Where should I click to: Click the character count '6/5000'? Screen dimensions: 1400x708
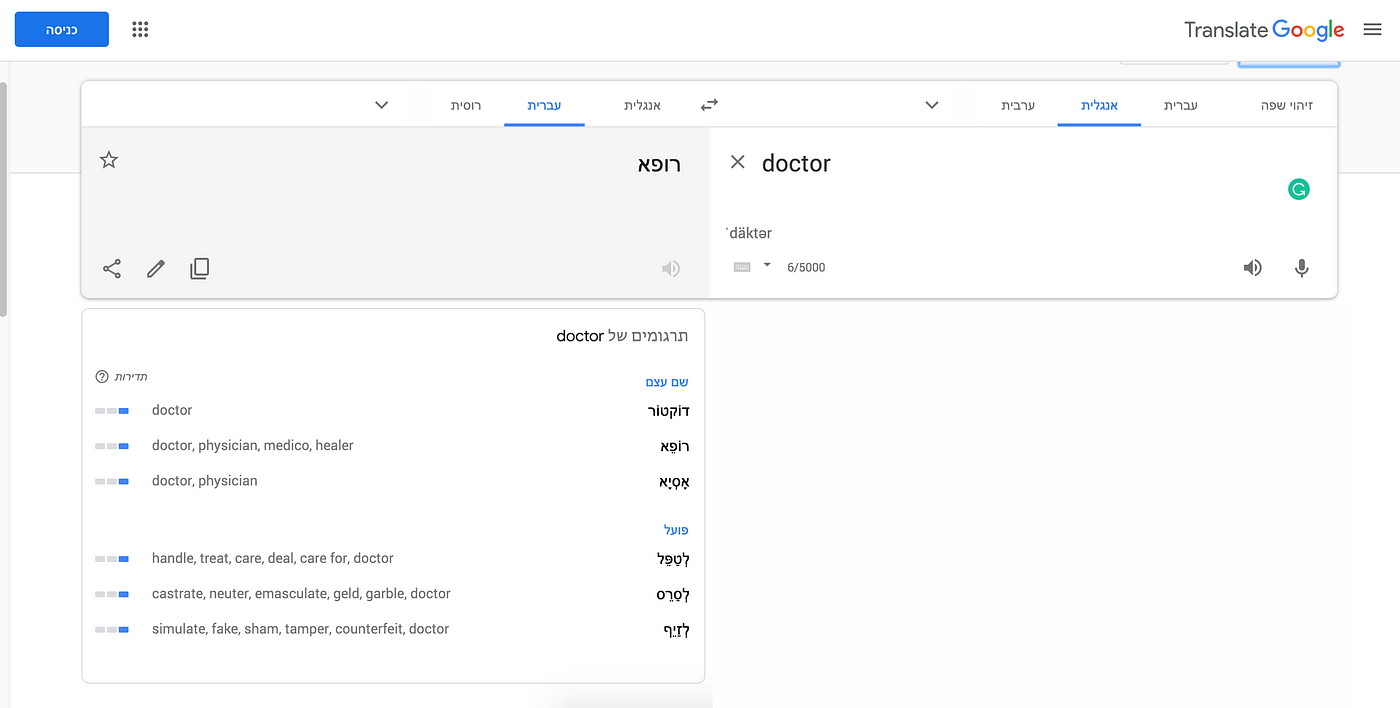click(806, 267)
